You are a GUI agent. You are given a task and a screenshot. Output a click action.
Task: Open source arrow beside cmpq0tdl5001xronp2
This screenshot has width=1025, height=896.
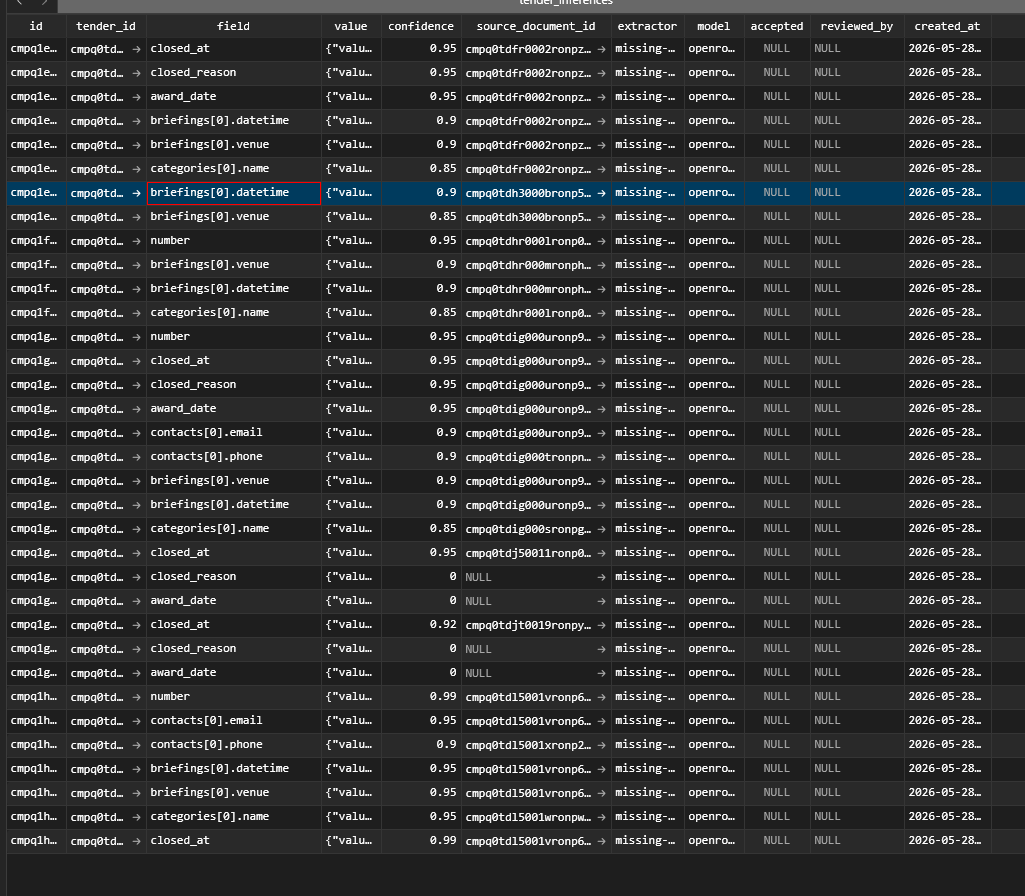(601, 745)
